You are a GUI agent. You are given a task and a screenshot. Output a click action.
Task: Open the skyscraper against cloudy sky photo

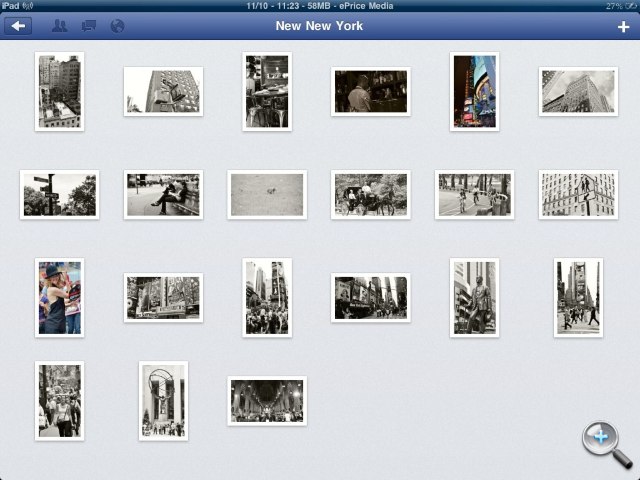coord(578,91)
